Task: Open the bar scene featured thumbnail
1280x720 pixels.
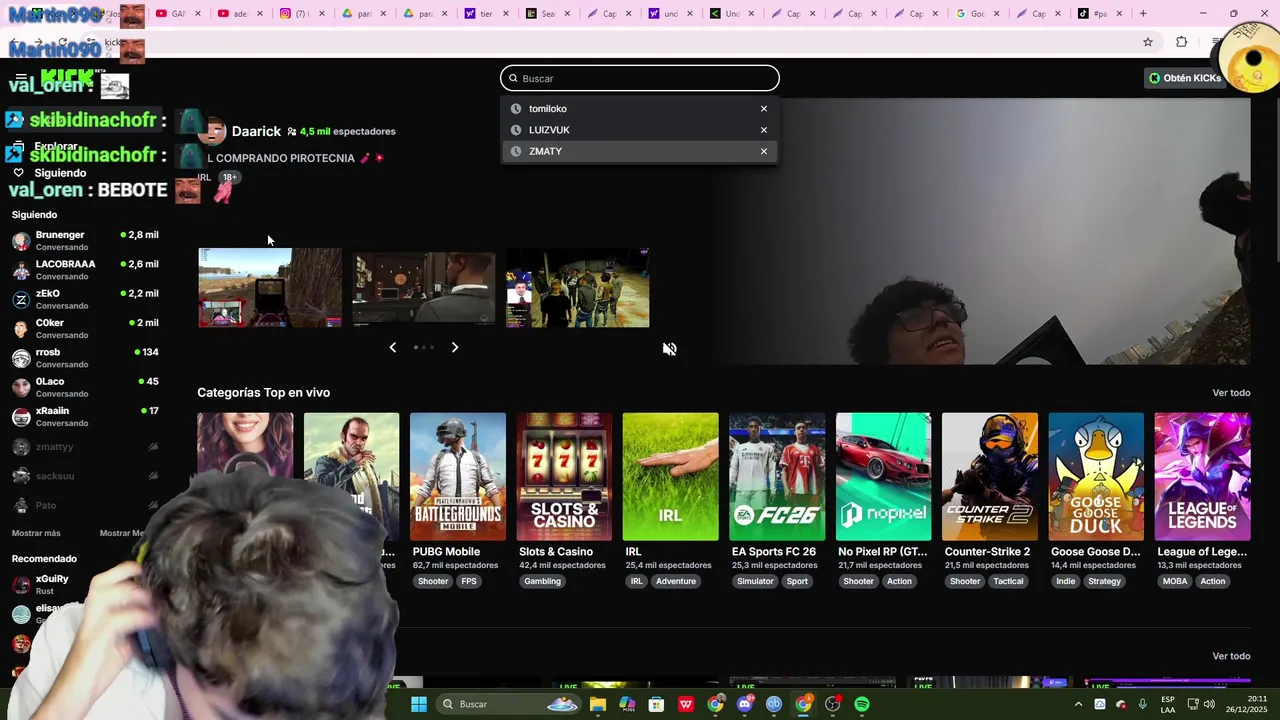Action: click(x=424, y=287)
